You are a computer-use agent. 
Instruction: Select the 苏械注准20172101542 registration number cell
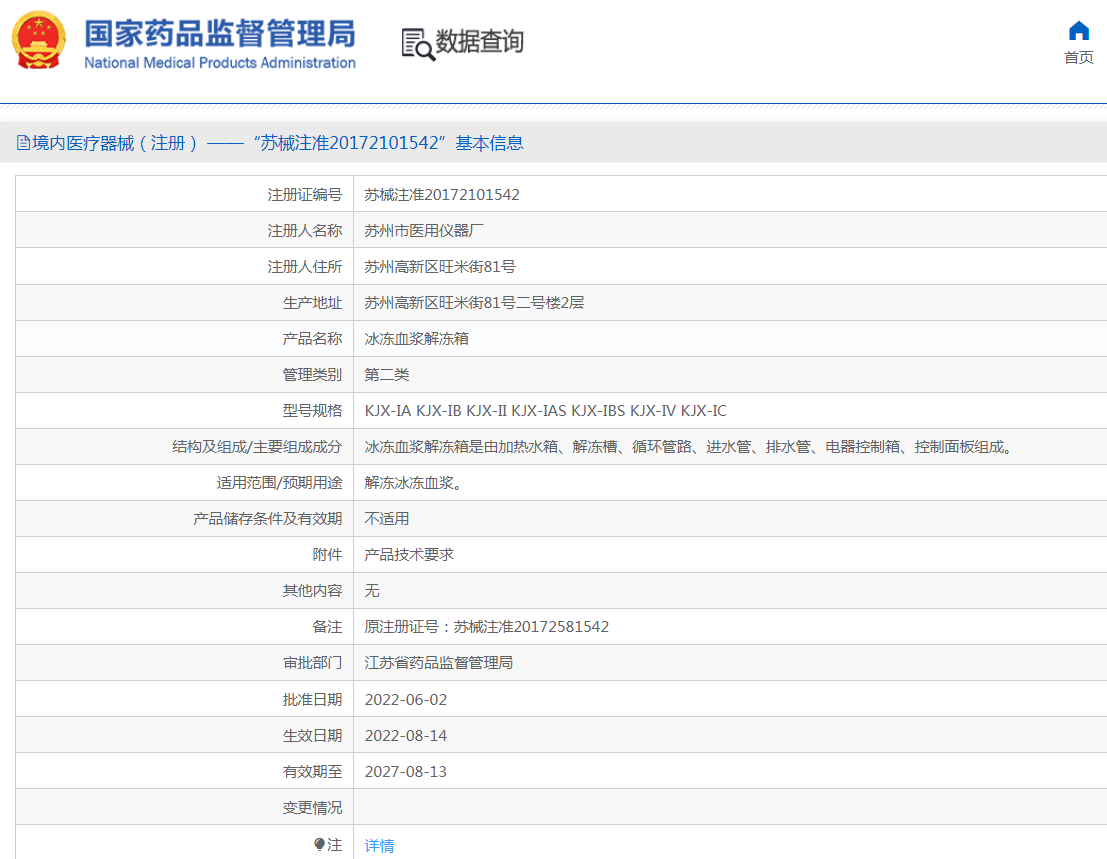pyautogui.click(x=440, y=194)
